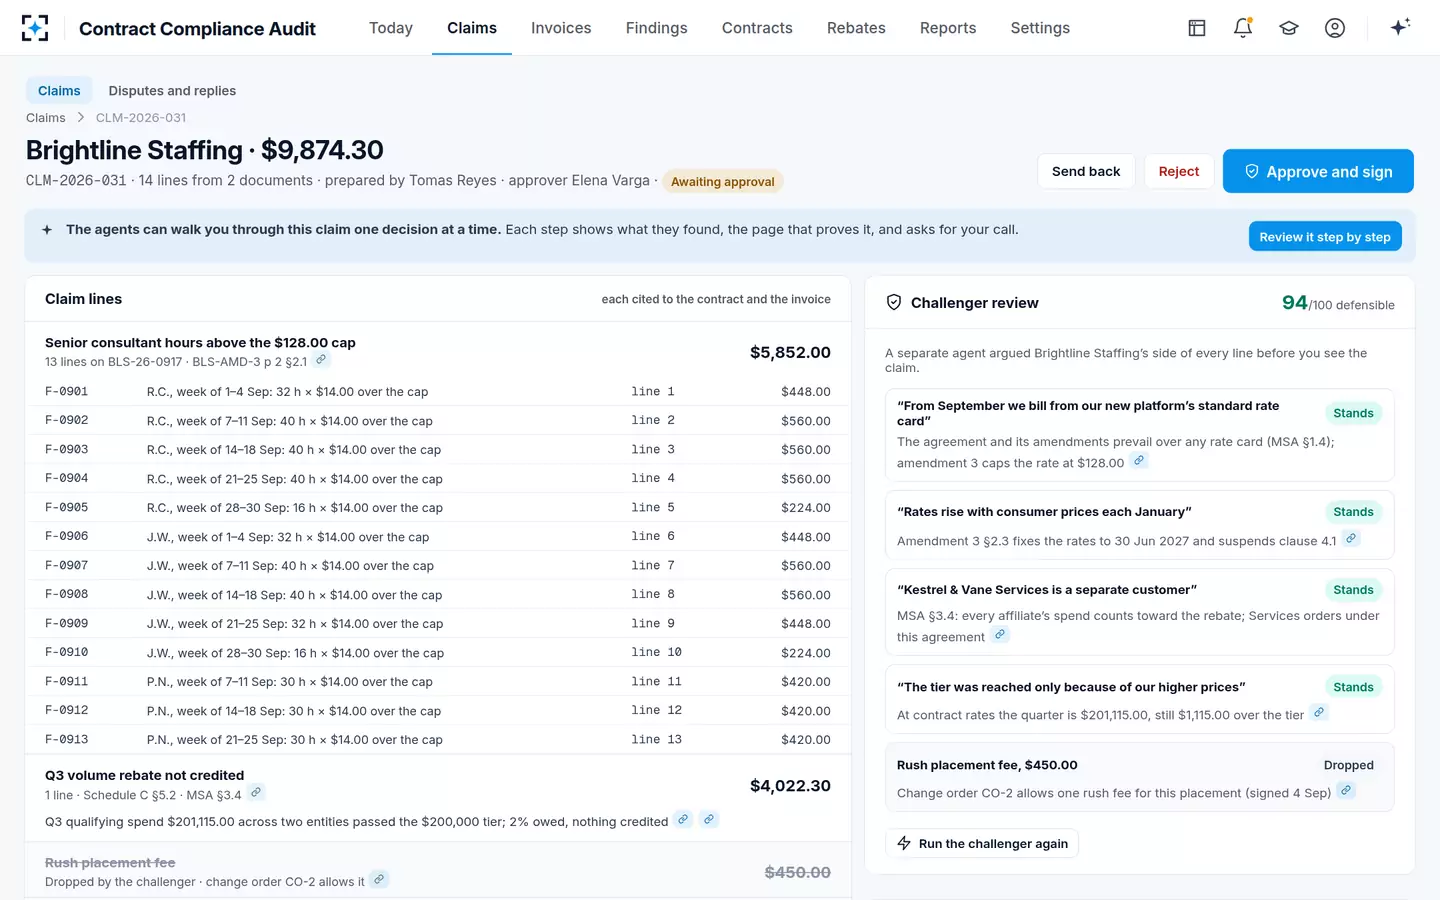Click the Contract Compliance Audit logo icon

tap(35, 28)
